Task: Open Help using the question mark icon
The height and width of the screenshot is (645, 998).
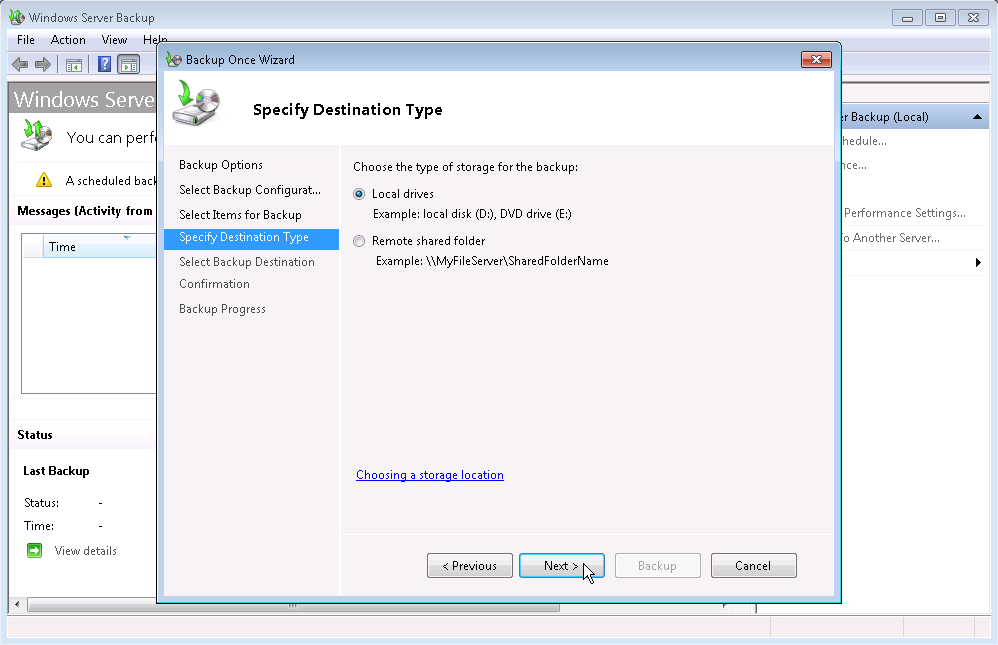Action: (102, 64)
